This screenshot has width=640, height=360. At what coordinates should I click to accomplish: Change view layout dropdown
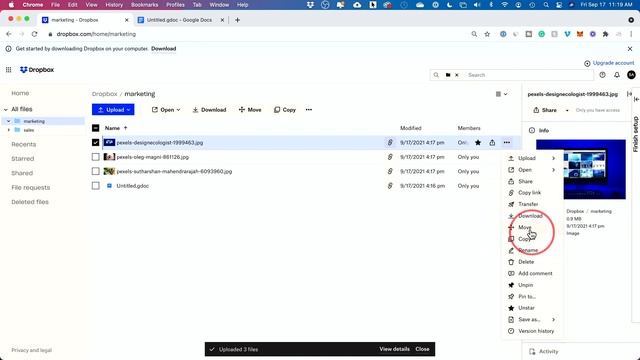(x=501, y=94)
